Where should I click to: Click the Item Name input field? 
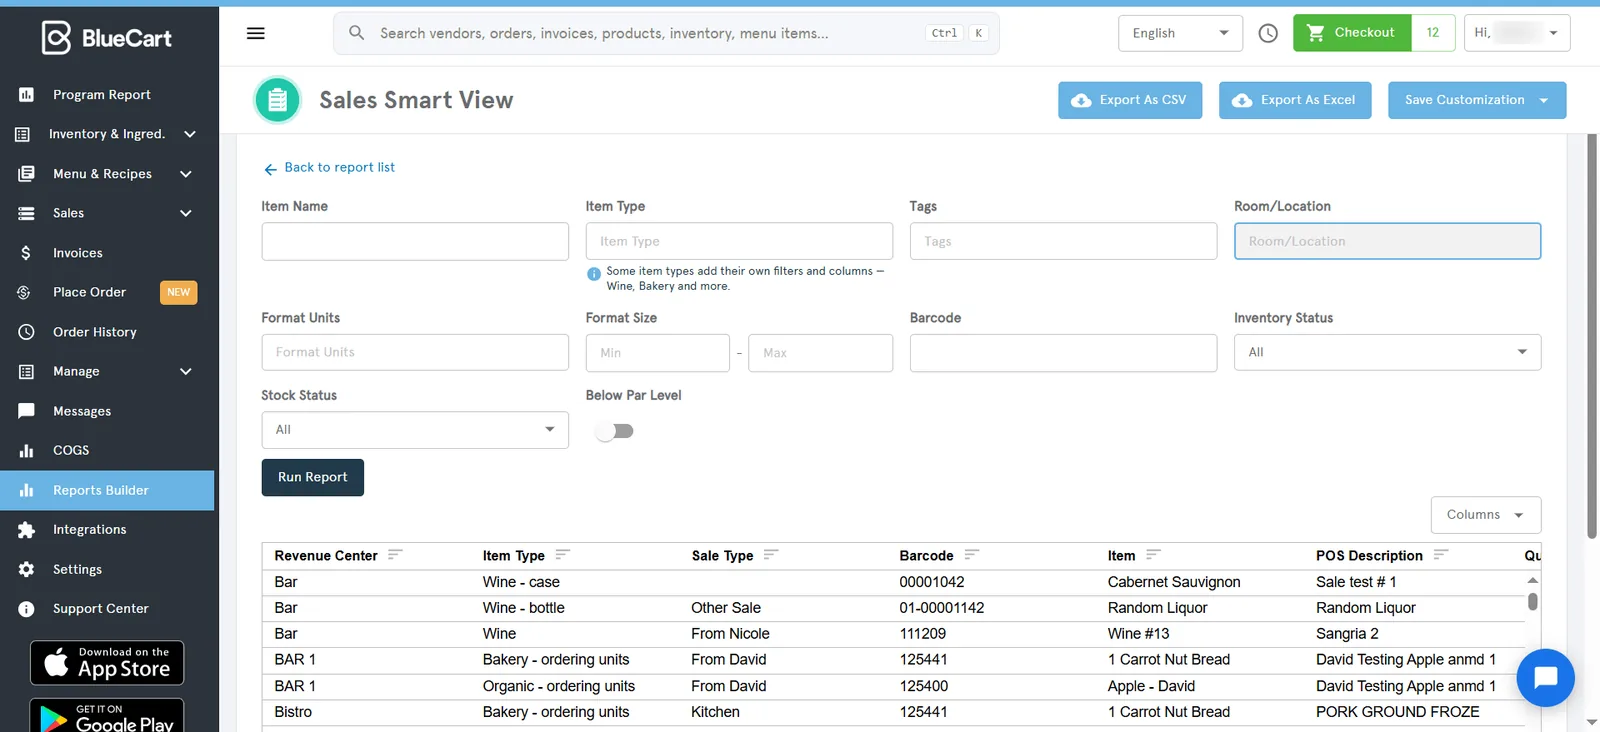click(x=415, y=241)
